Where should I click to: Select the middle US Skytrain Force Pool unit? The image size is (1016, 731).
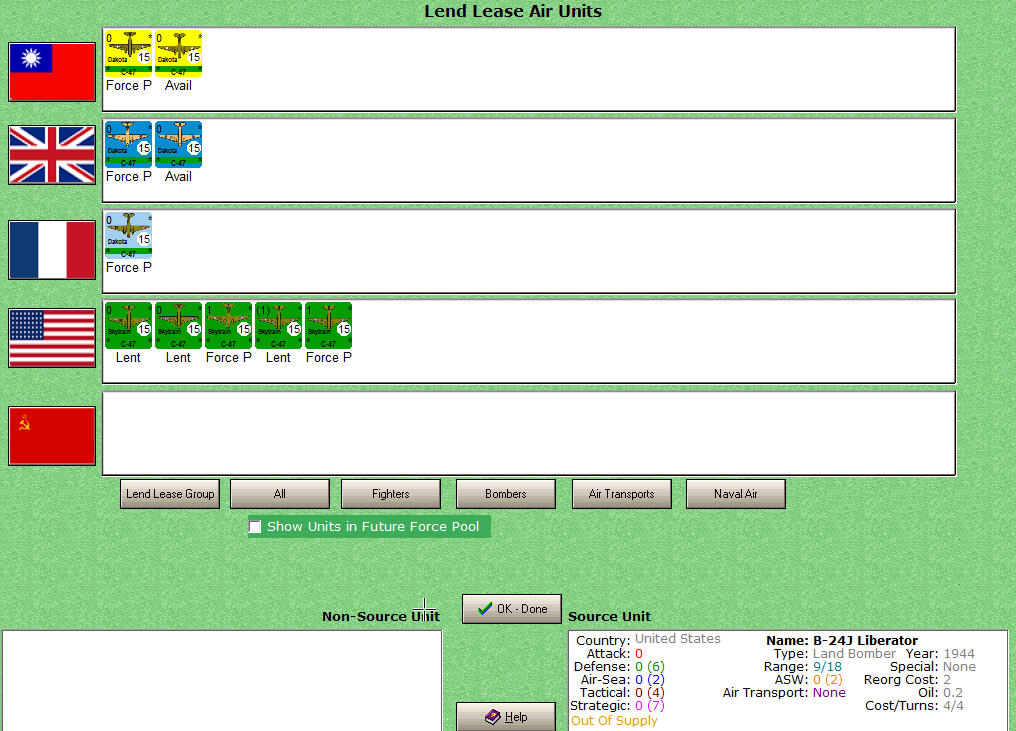228,325
